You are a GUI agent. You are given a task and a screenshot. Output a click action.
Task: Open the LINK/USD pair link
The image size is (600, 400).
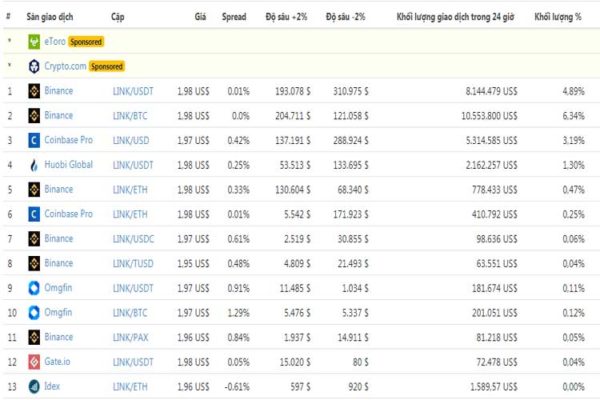[x=131, y=140]
